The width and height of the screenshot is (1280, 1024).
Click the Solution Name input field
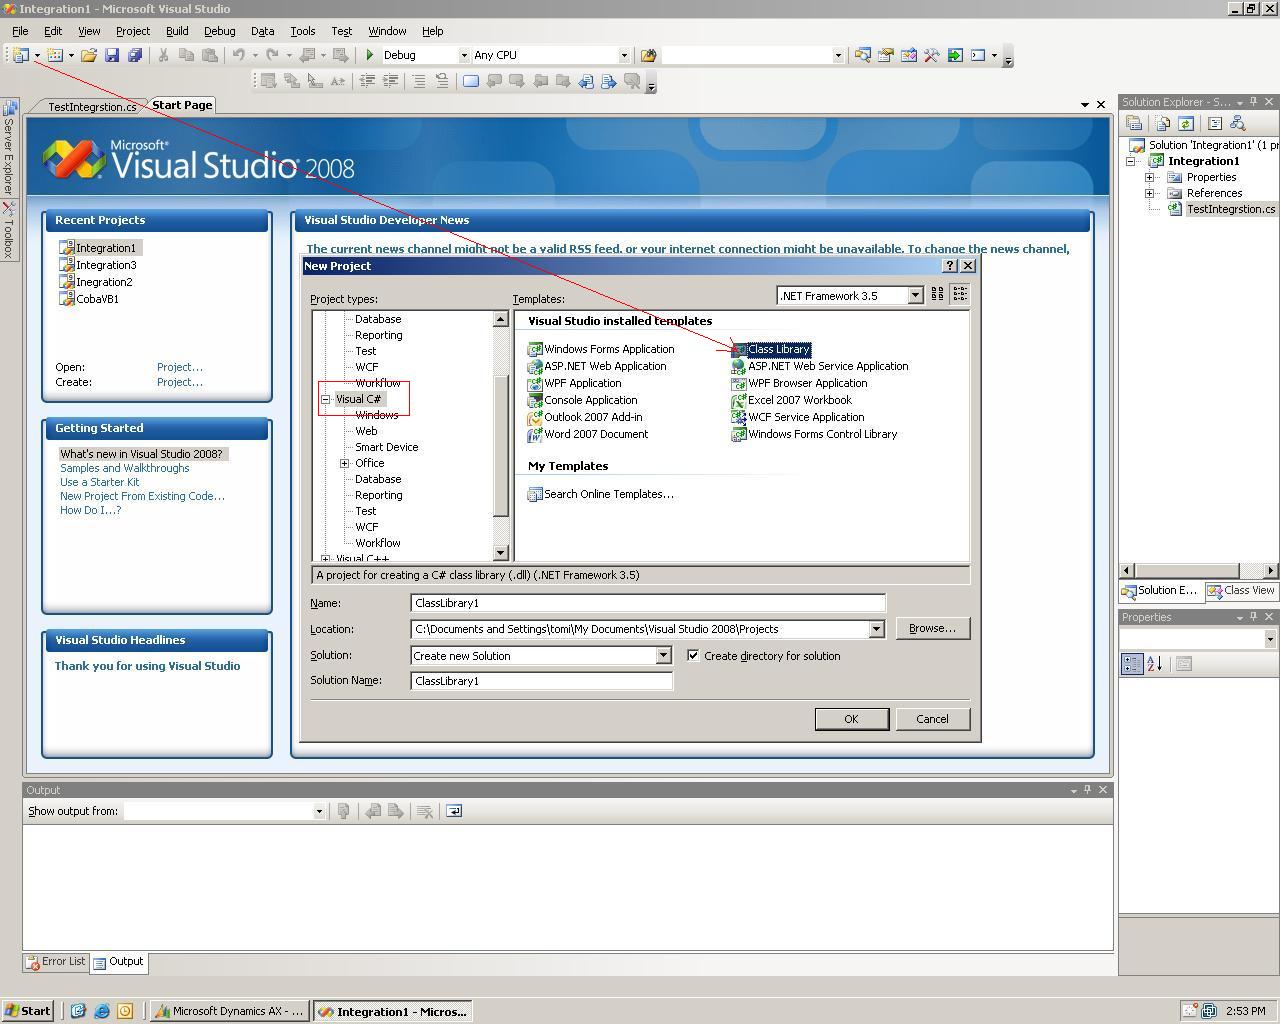pos(542,680)
